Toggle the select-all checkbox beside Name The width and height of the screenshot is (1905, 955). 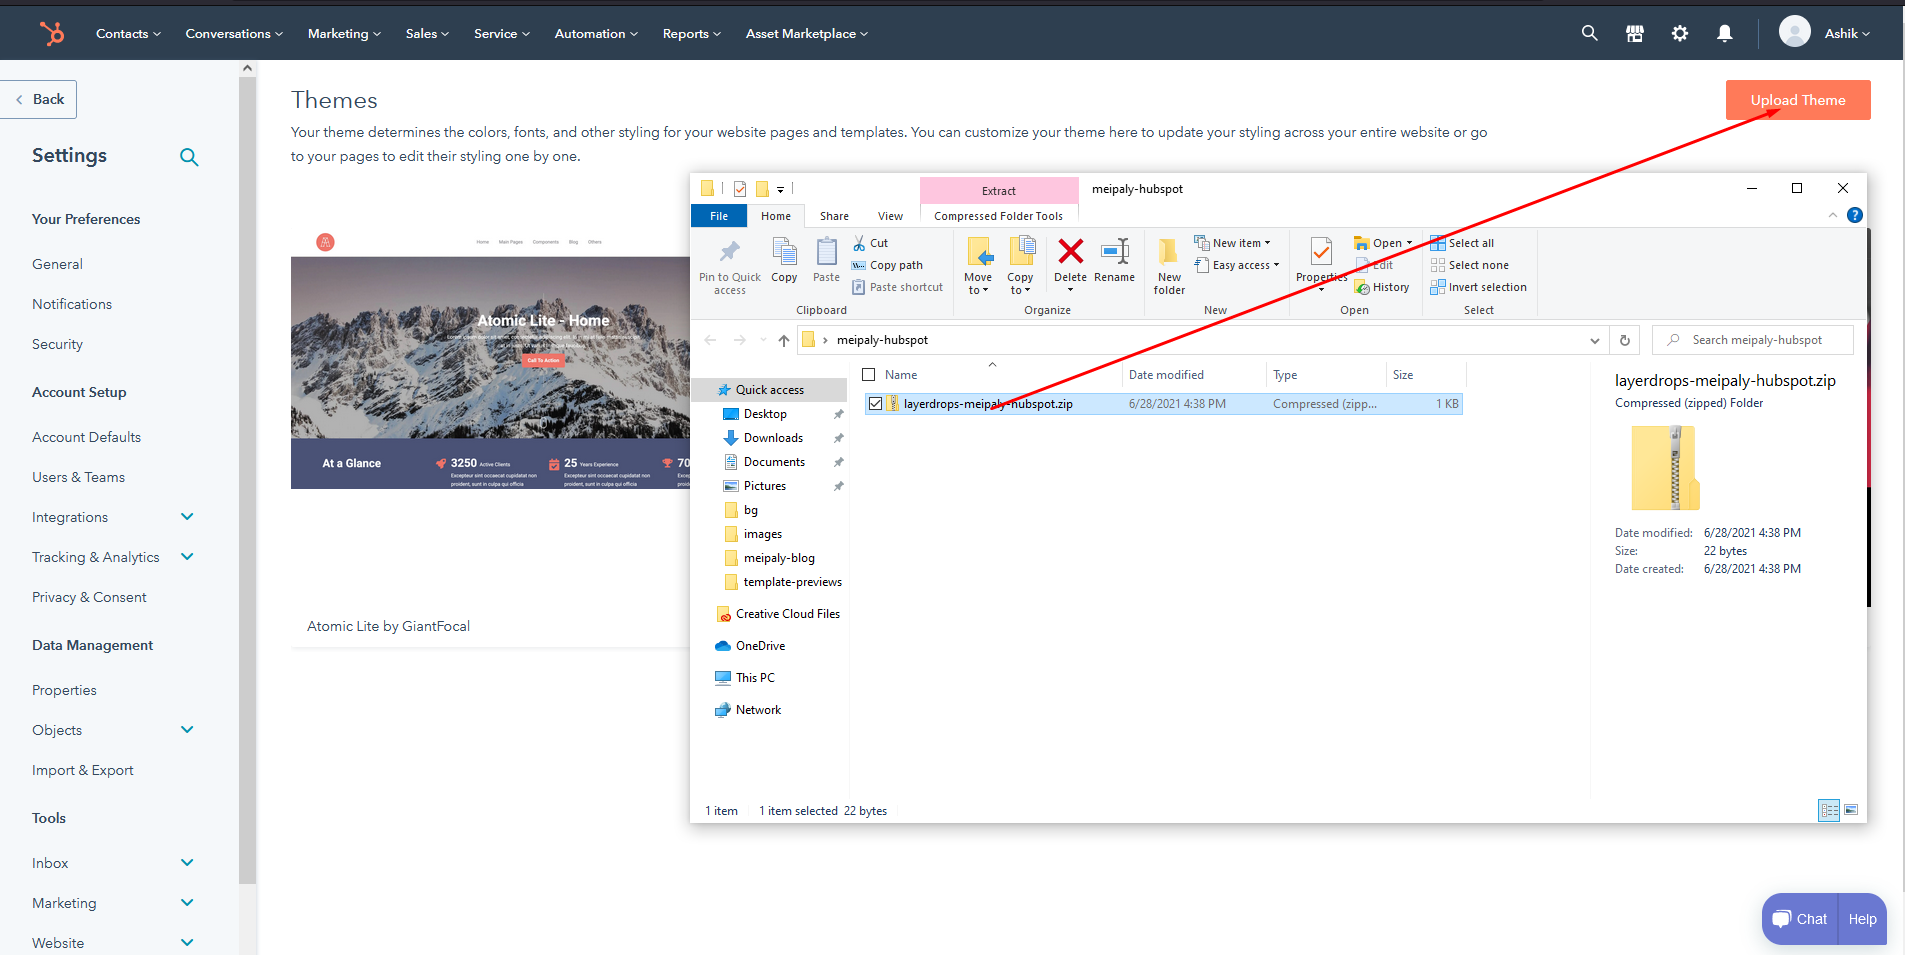point(869,375)
